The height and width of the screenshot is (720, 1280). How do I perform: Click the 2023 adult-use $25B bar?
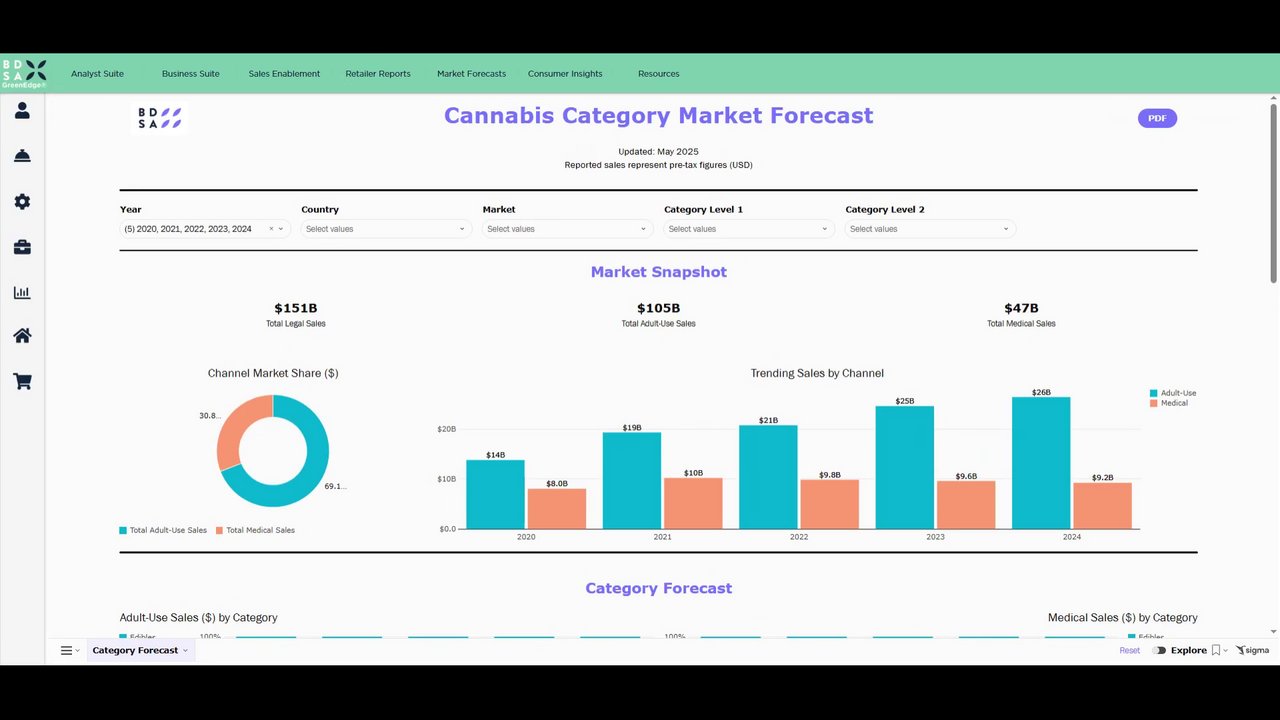pyautogui.click(x=905, y=467)
